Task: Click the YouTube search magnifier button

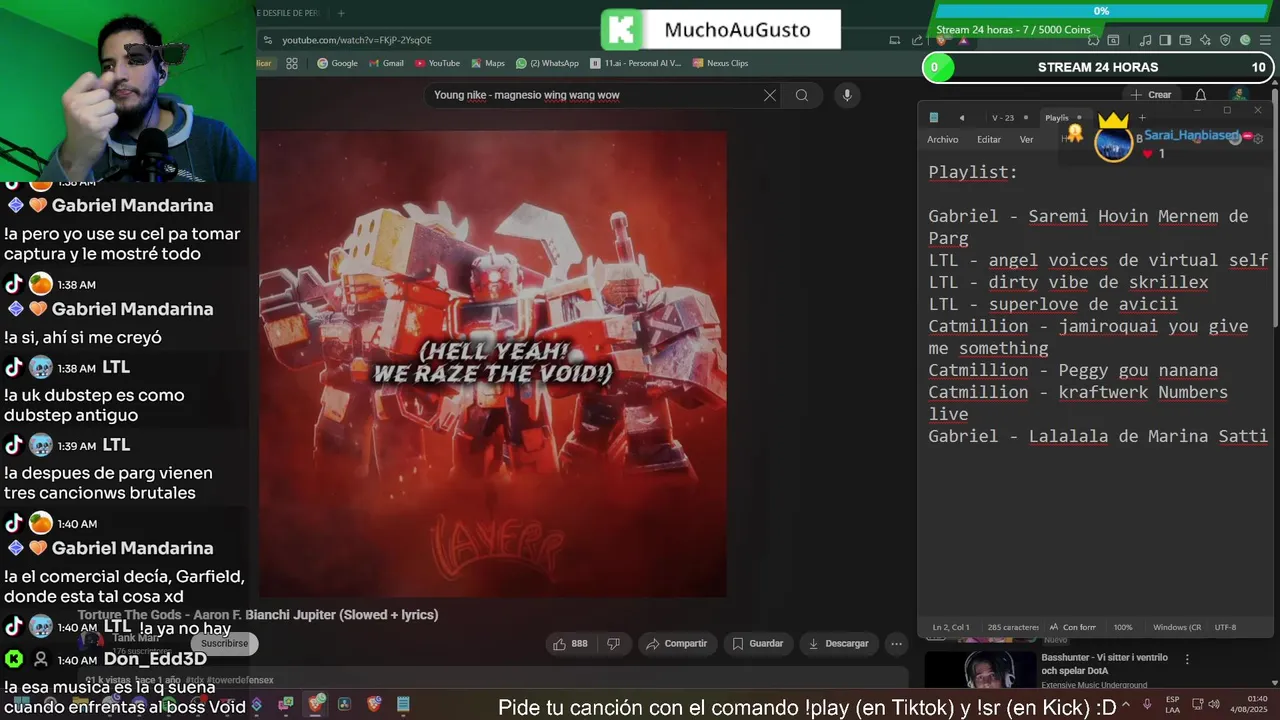Action: pos(802,95)
